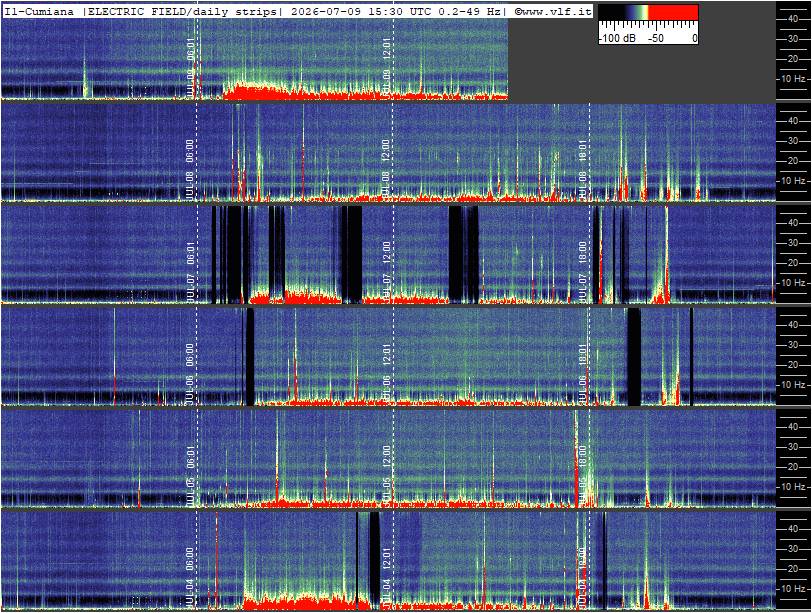Select the 10 Hz label on the JUL 04 strip

point(793,589)
